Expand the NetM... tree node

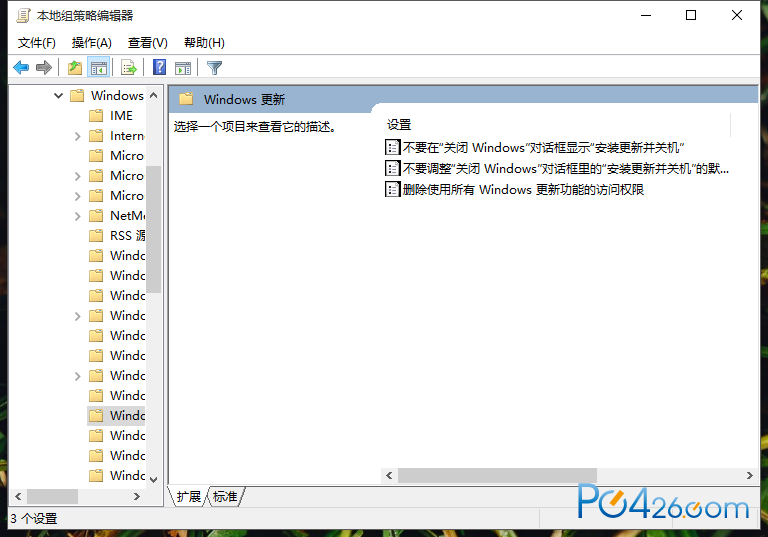(77, 216)
